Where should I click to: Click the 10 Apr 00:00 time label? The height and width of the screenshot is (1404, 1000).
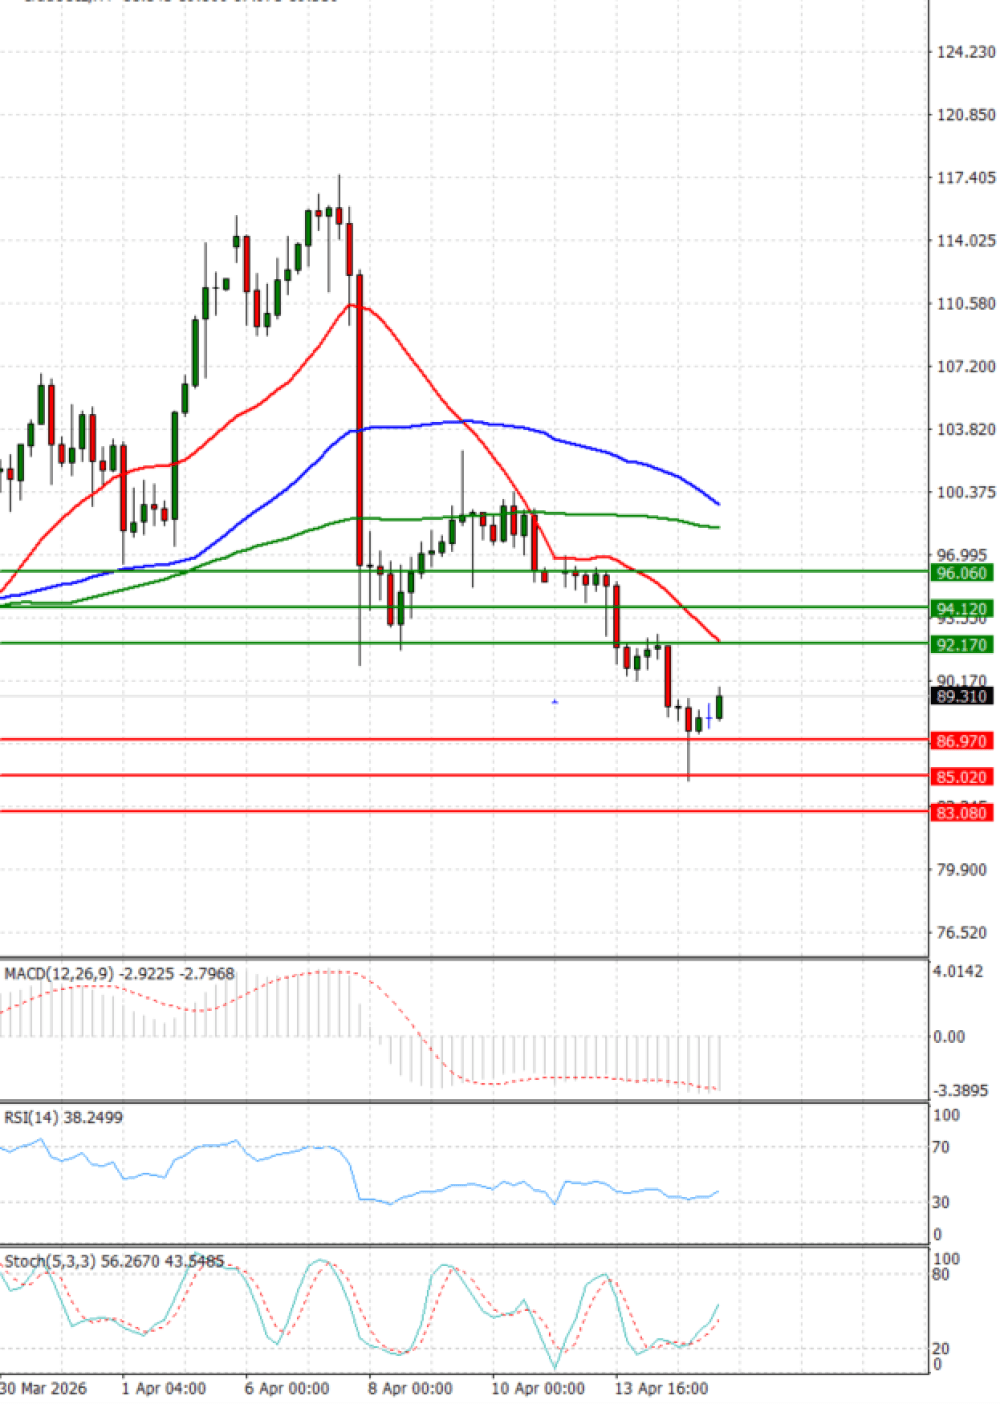(x=538, y=1388)
